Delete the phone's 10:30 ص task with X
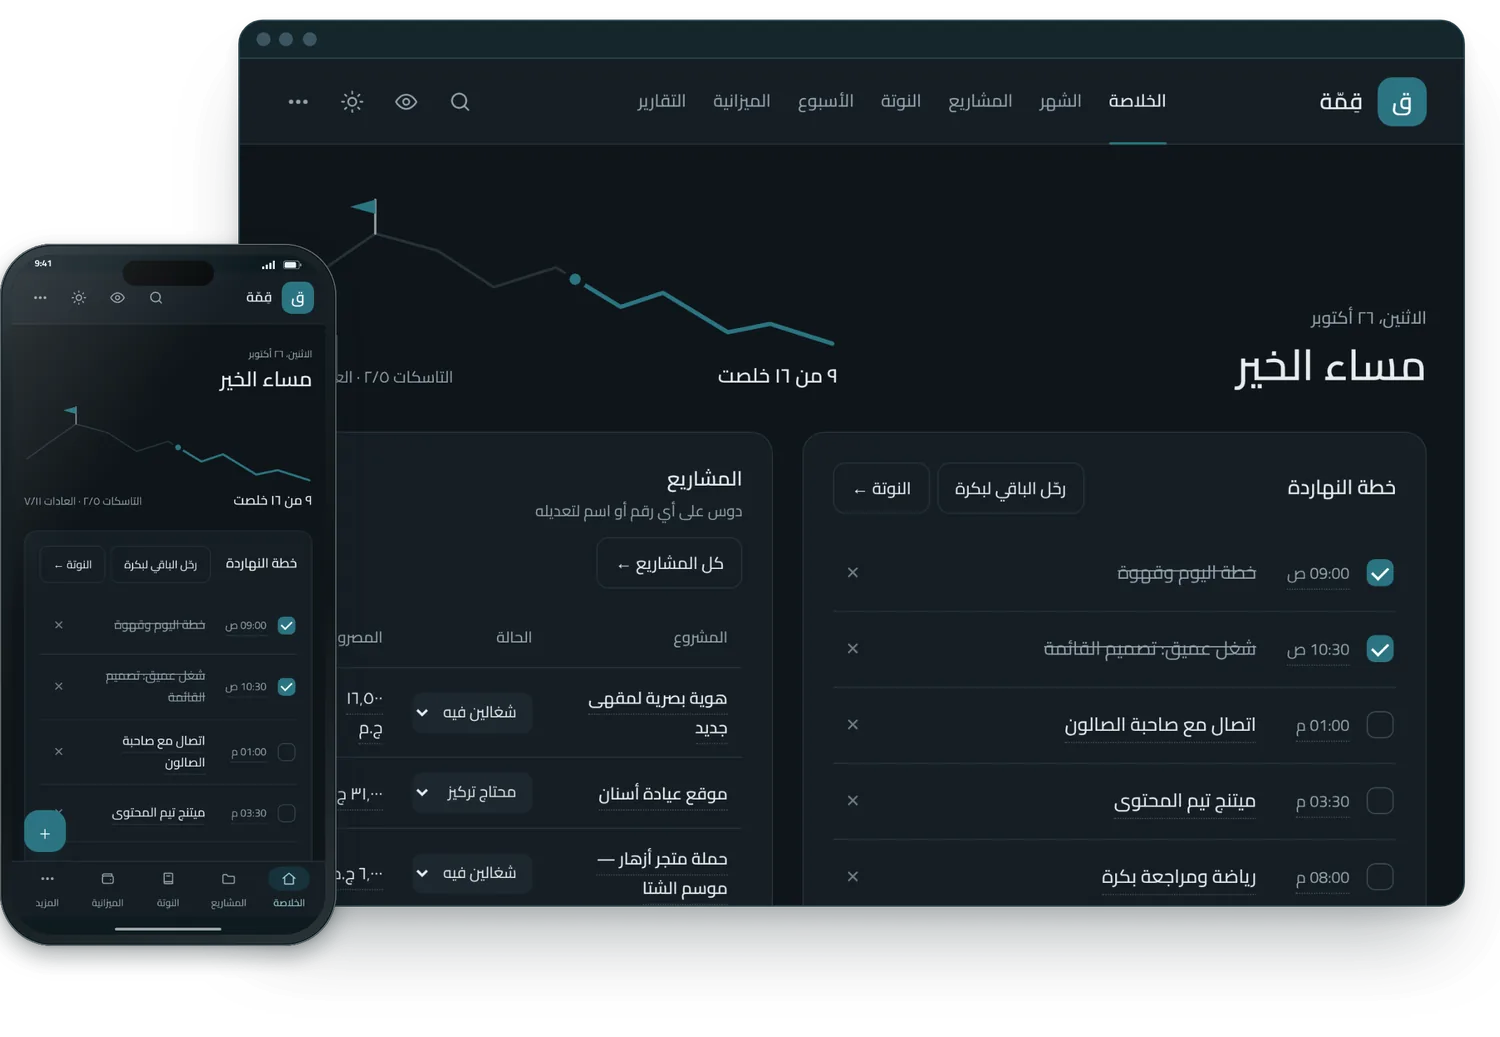Image resolution: width=1500 pixels, height=1037 pixels. (x=59, y=686)
